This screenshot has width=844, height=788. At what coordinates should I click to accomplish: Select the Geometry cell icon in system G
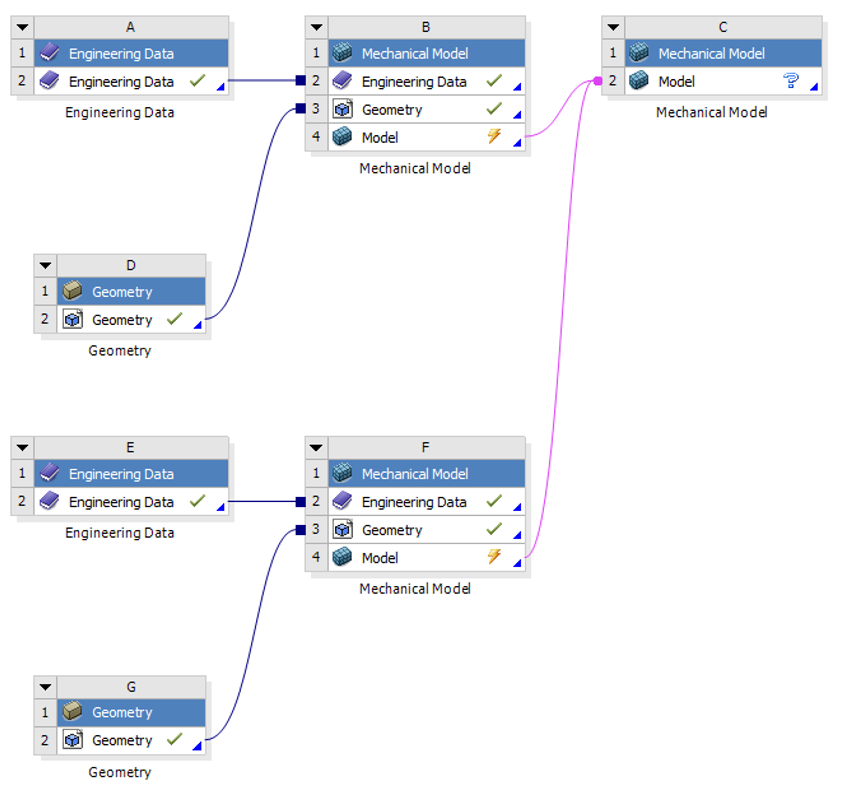coord(72,740)
